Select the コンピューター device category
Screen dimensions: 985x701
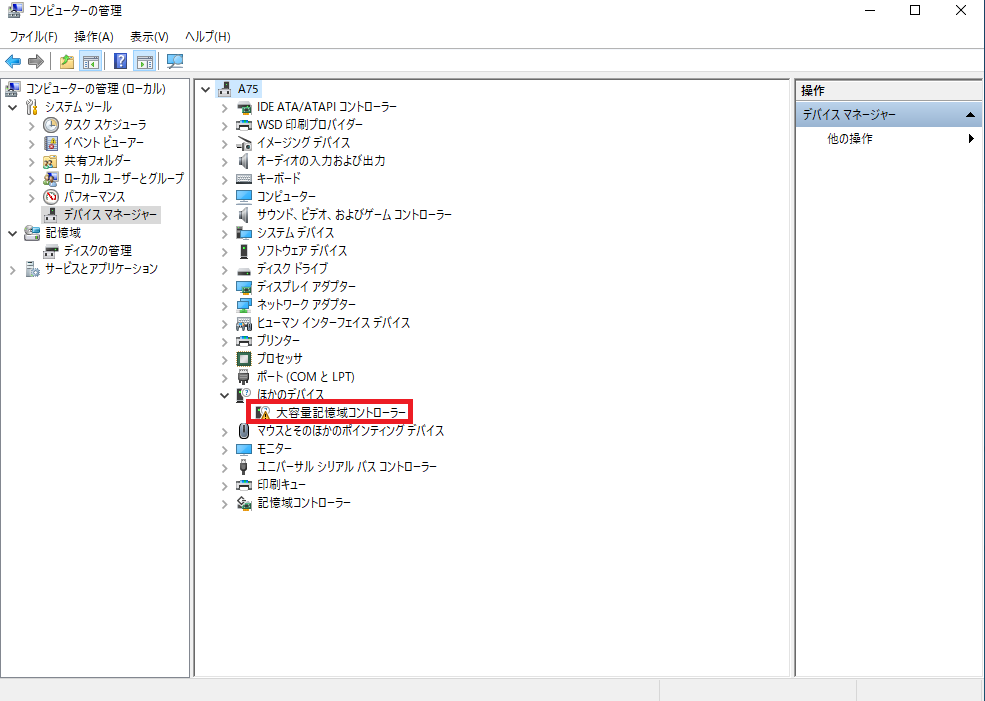coord(286,197)
